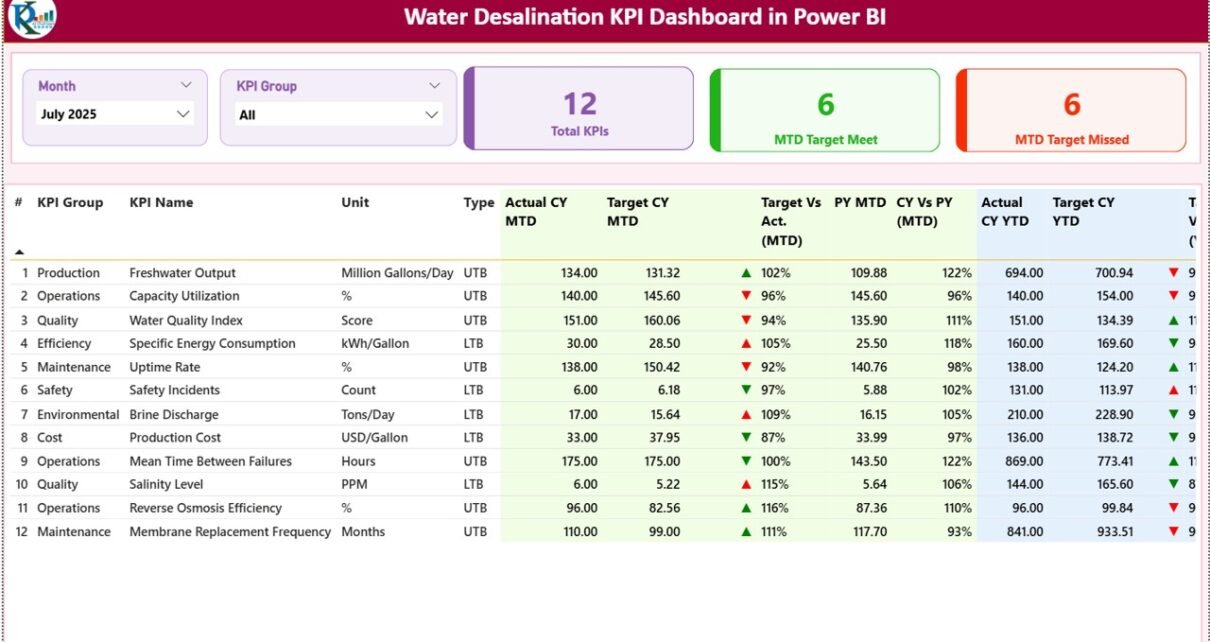
Task: Sort by the KPI Name column header
Action: 161,203
